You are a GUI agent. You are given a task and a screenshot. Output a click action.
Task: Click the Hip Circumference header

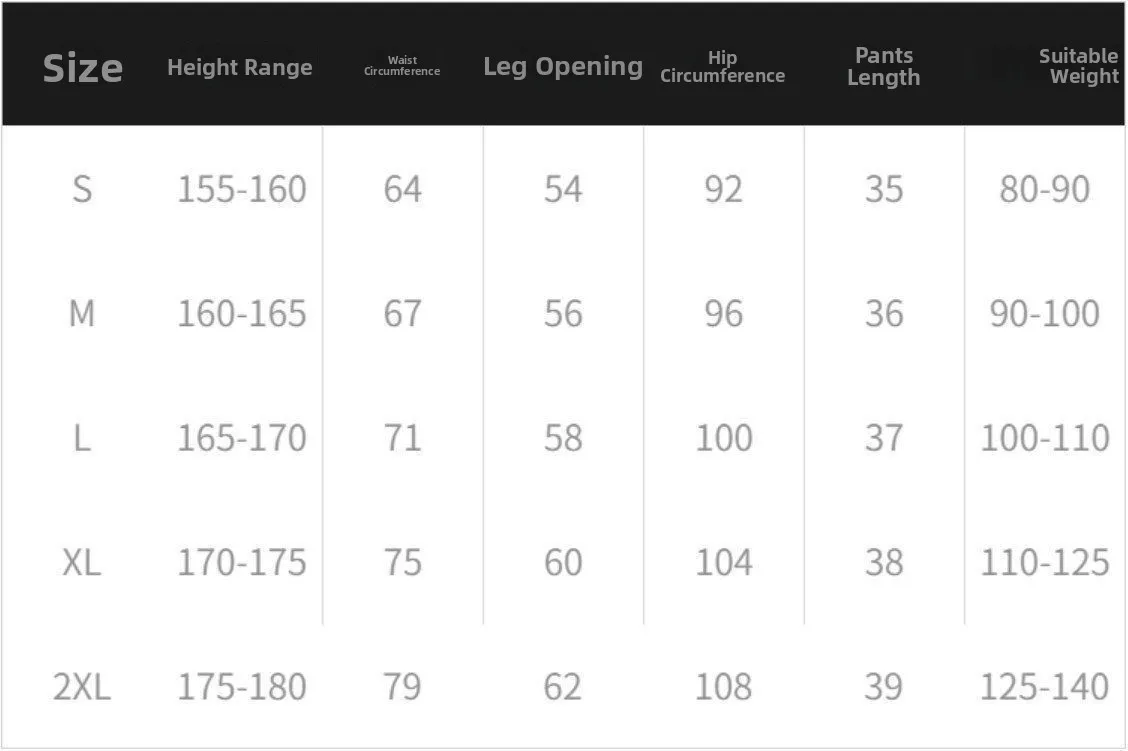[722, 67]
